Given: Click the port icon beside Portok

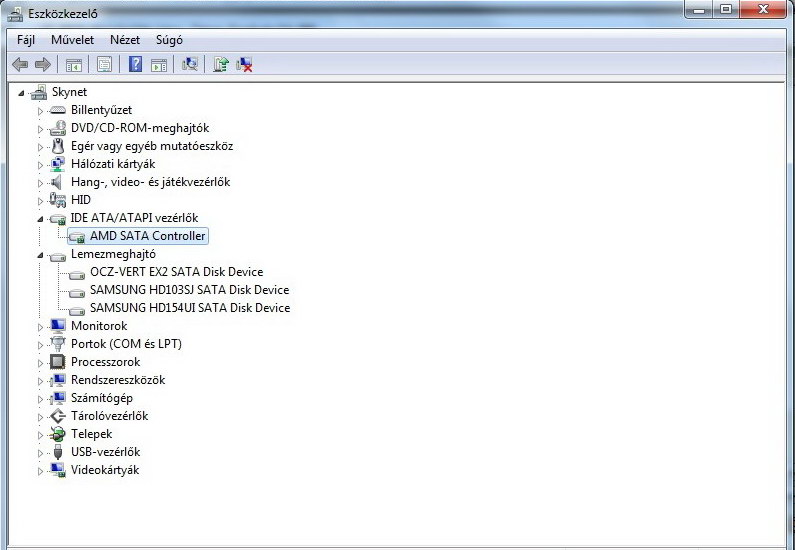Looking at the screenshot, I should pyautogui.click(x=58, y=344).
